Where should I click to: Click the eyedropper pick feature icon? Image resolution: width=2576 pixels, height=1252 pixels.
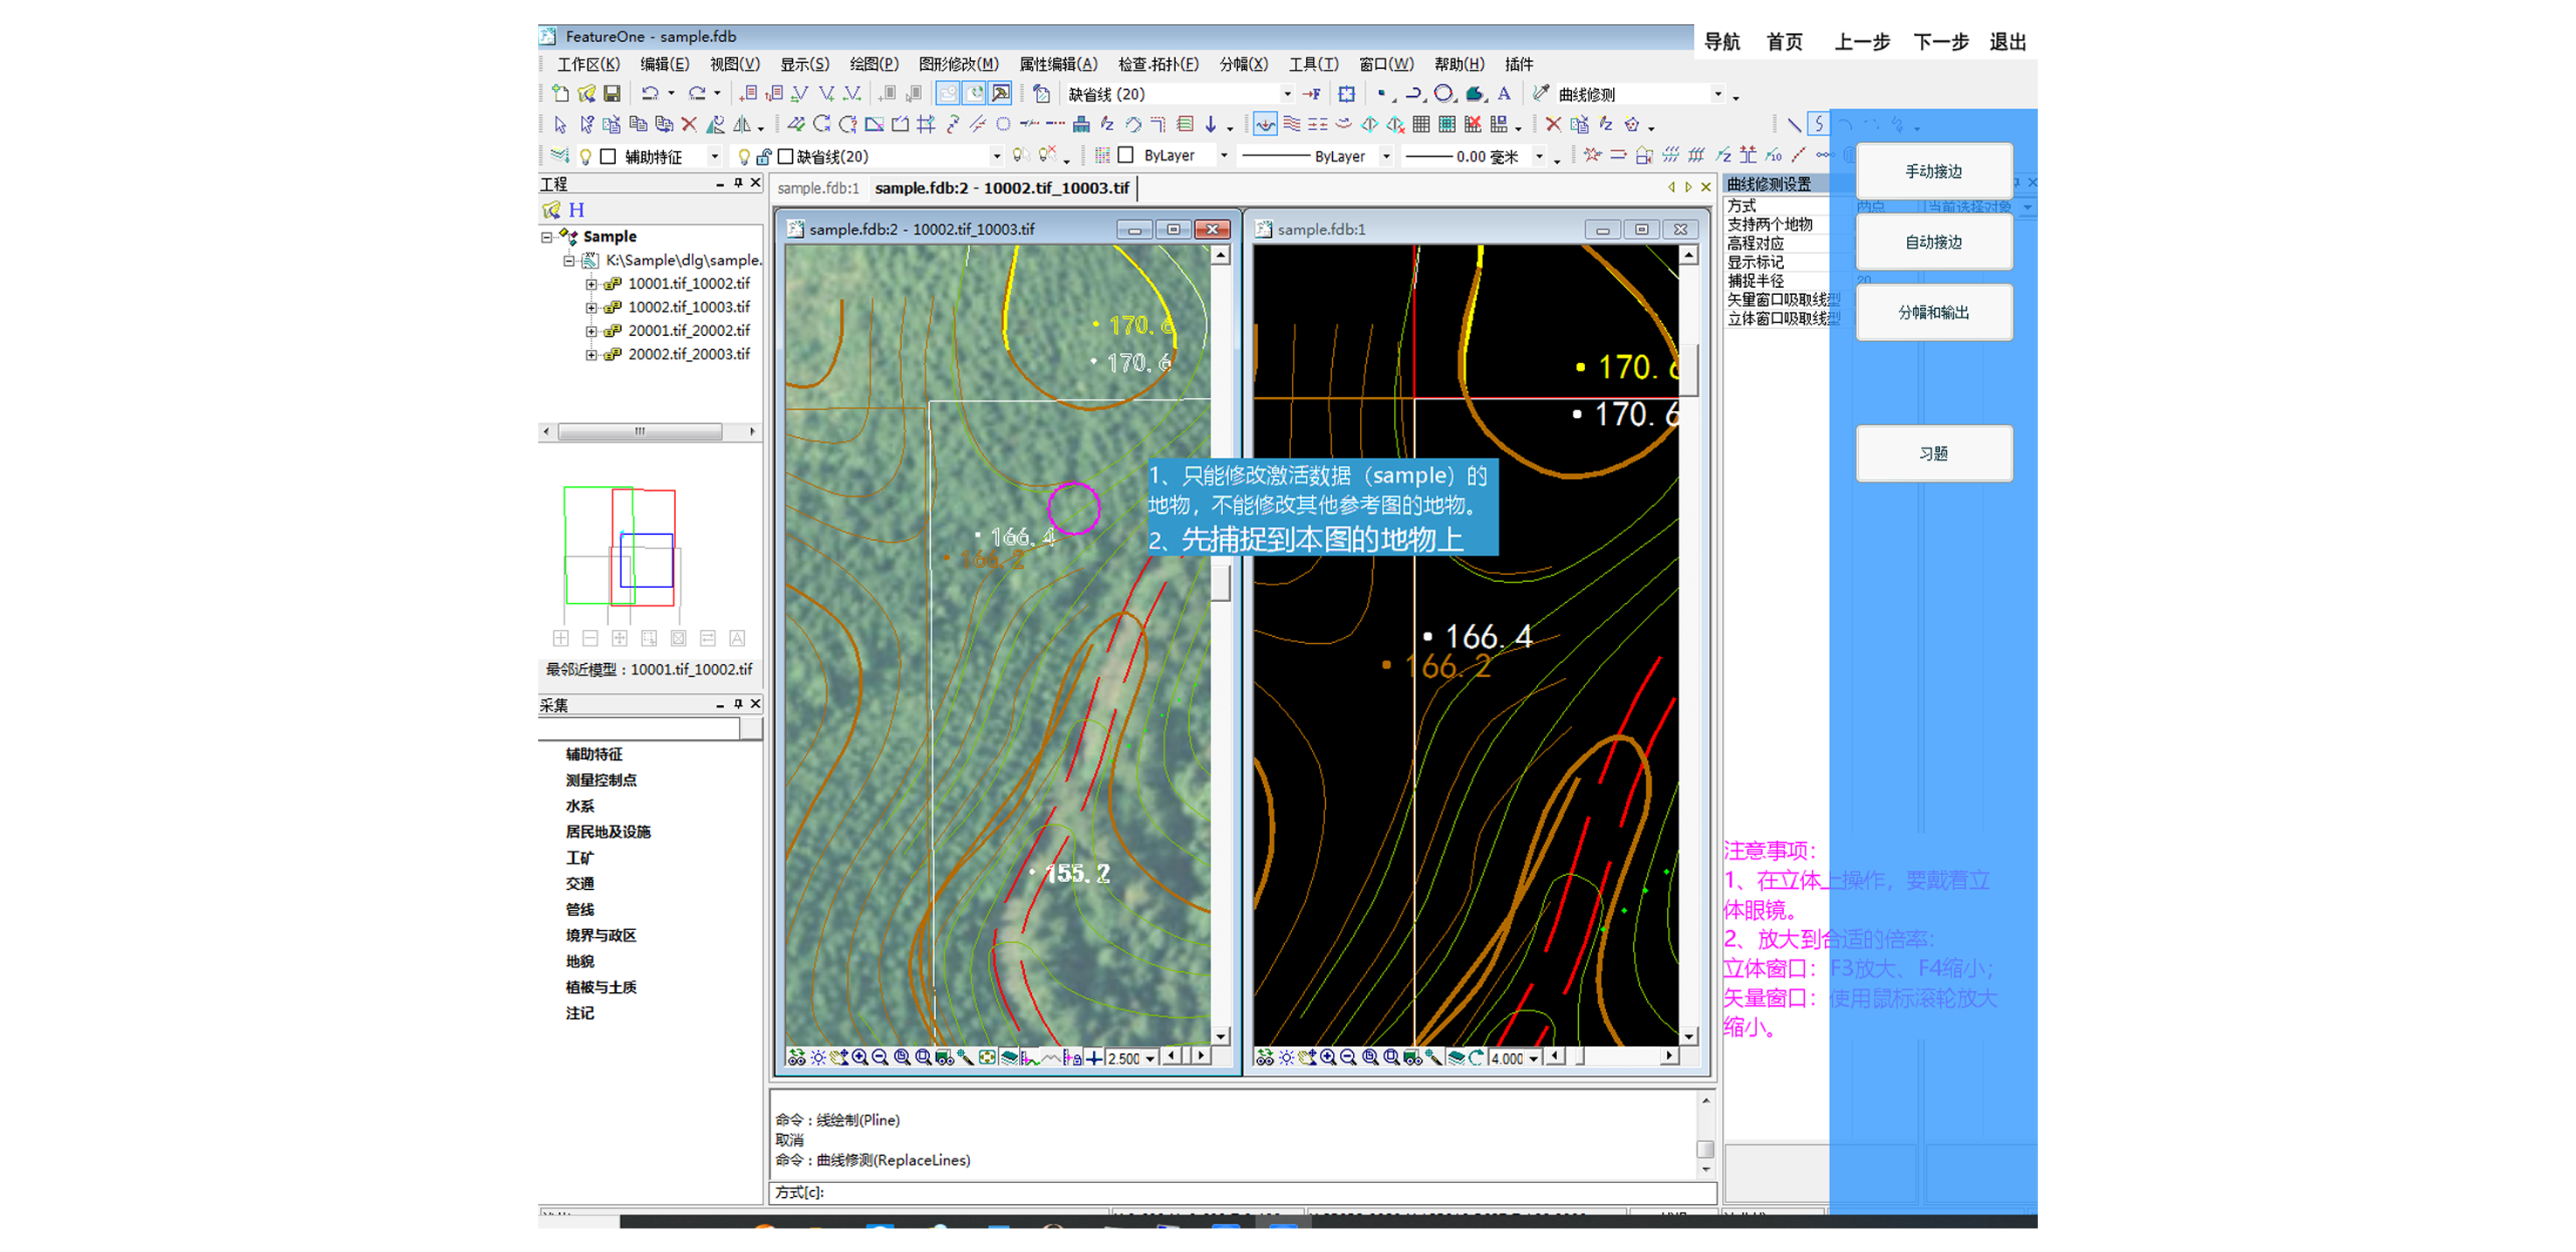(x=1541, y=94)
